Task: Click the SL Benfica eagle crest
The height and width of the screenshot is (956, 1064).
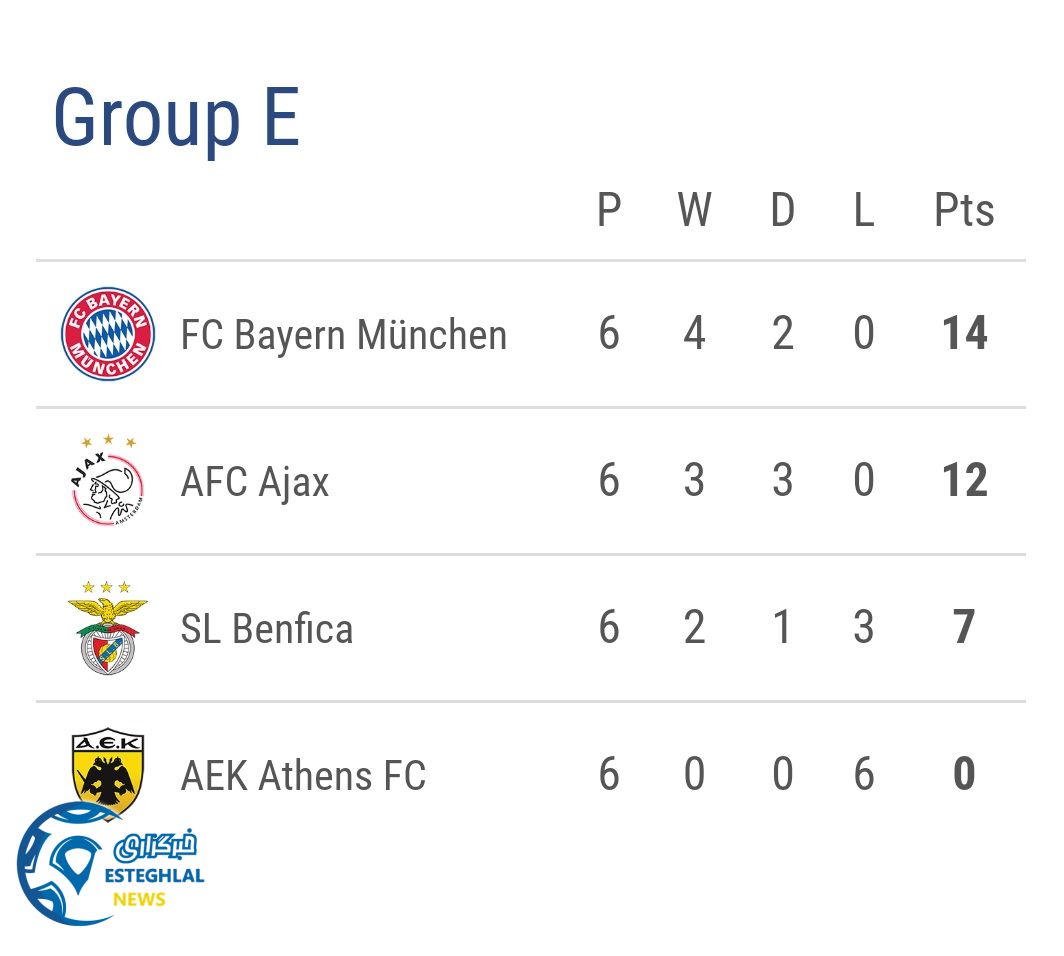Action: coord(107,628)
